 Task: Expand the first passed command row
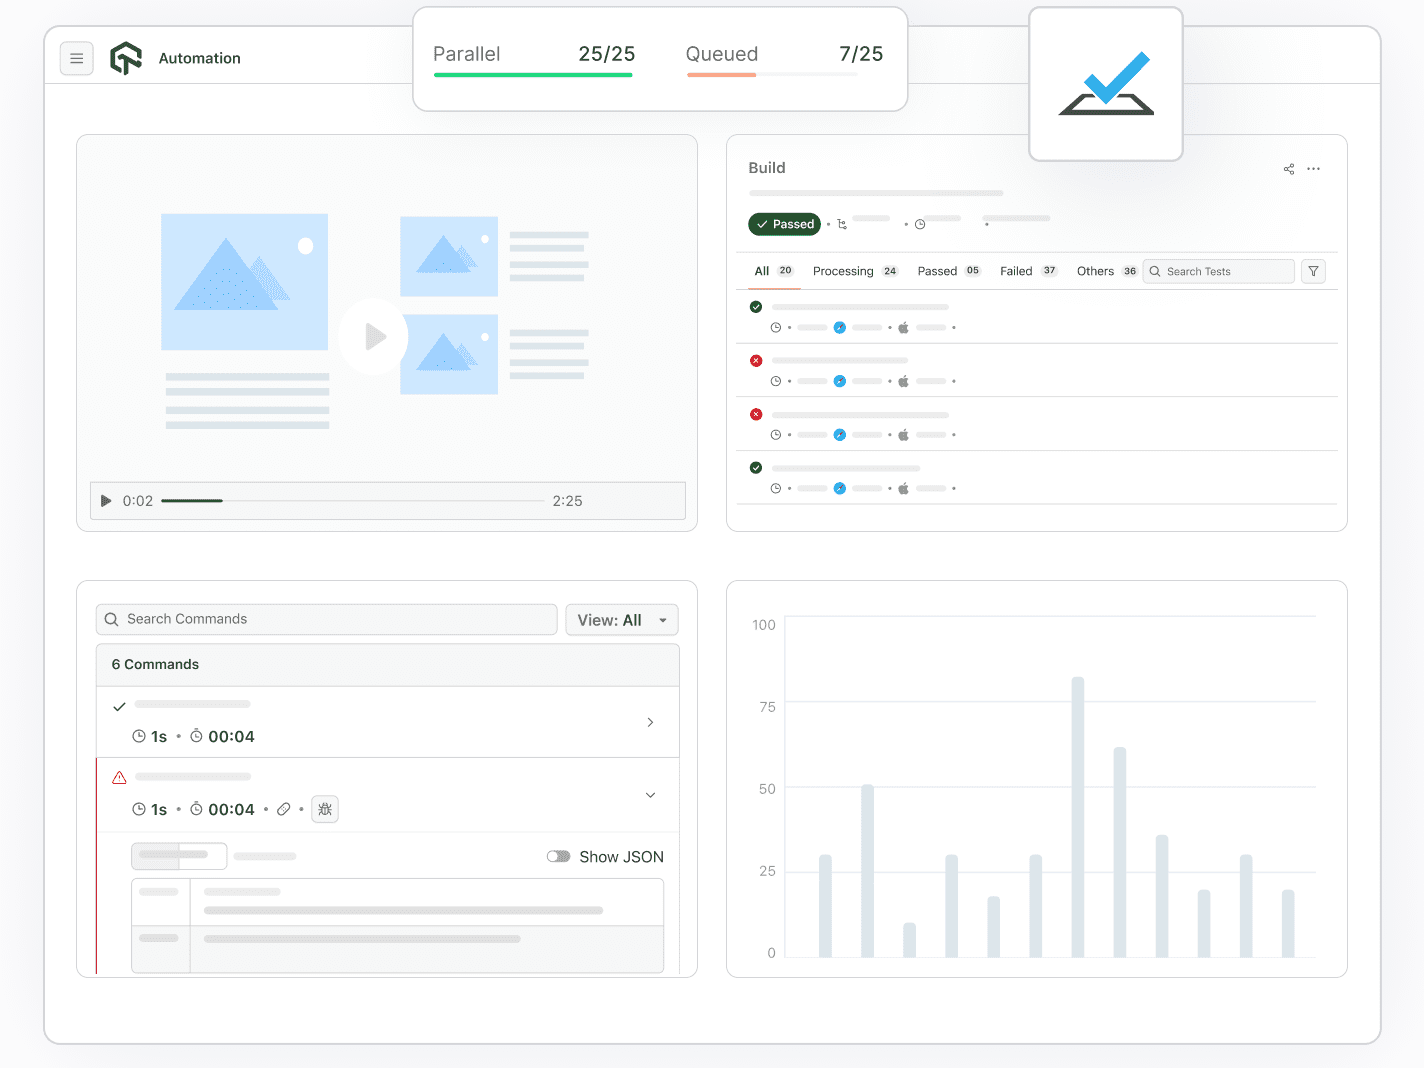coord(650,722)
